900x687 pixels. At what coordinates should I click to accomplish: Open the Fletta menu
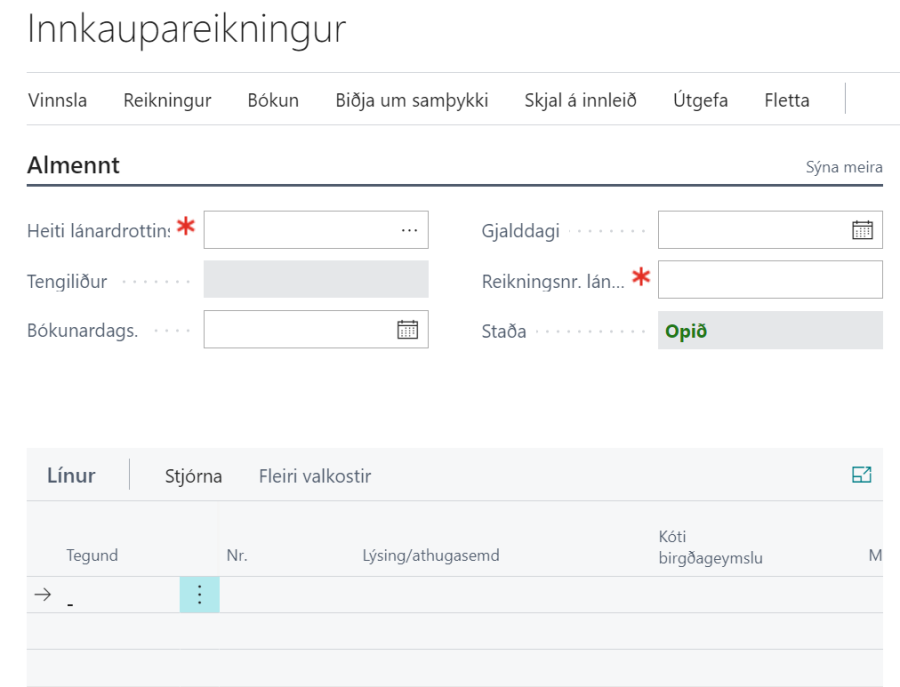point(786,100)
